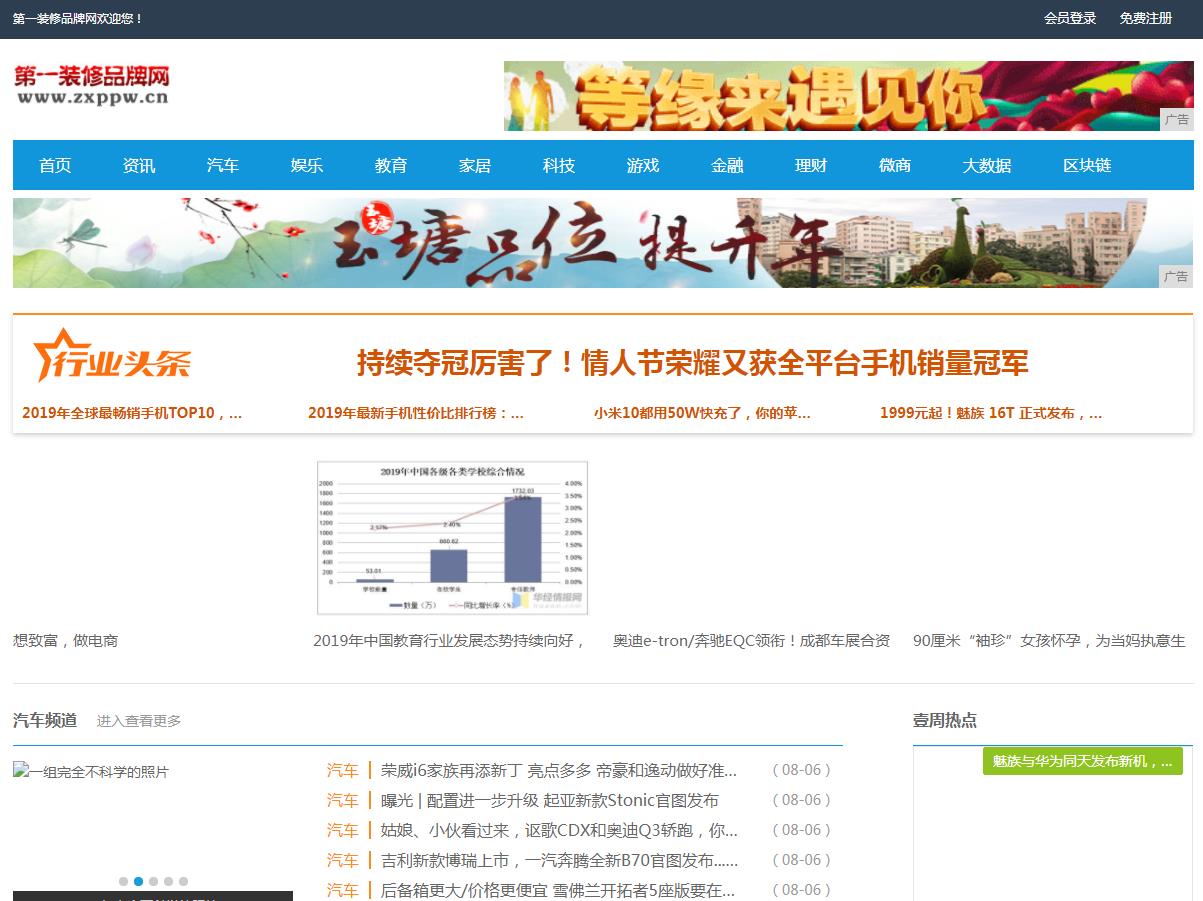Select the fifth slideshow dot
The image size is (1203, 901).
pos(183,882)
